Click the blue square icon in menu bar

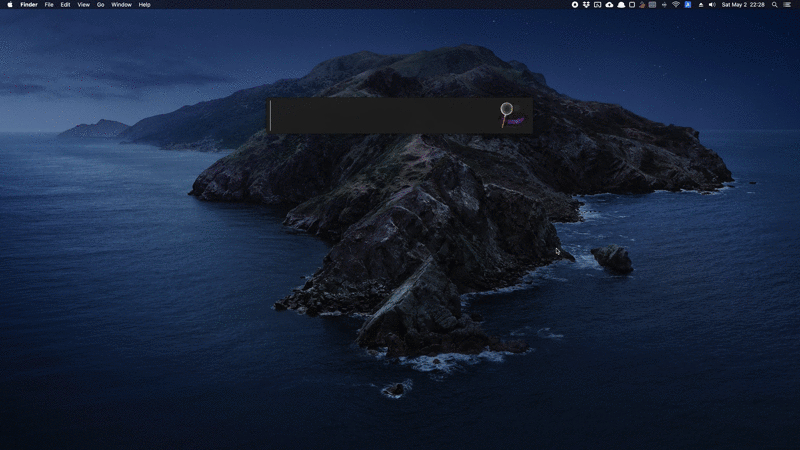[688, 5]
